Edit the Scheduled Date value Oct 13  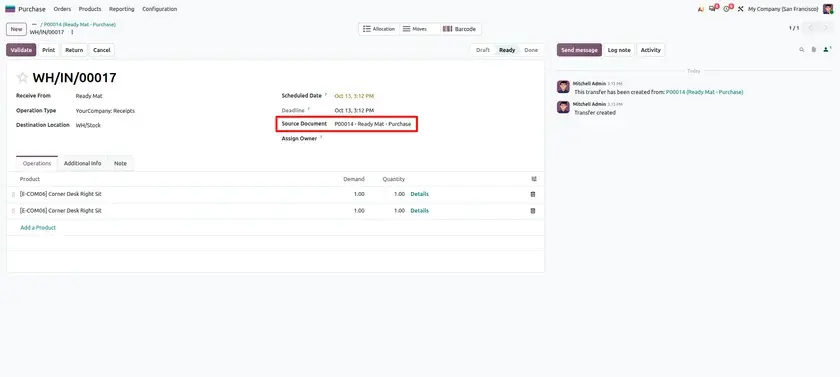354,96
